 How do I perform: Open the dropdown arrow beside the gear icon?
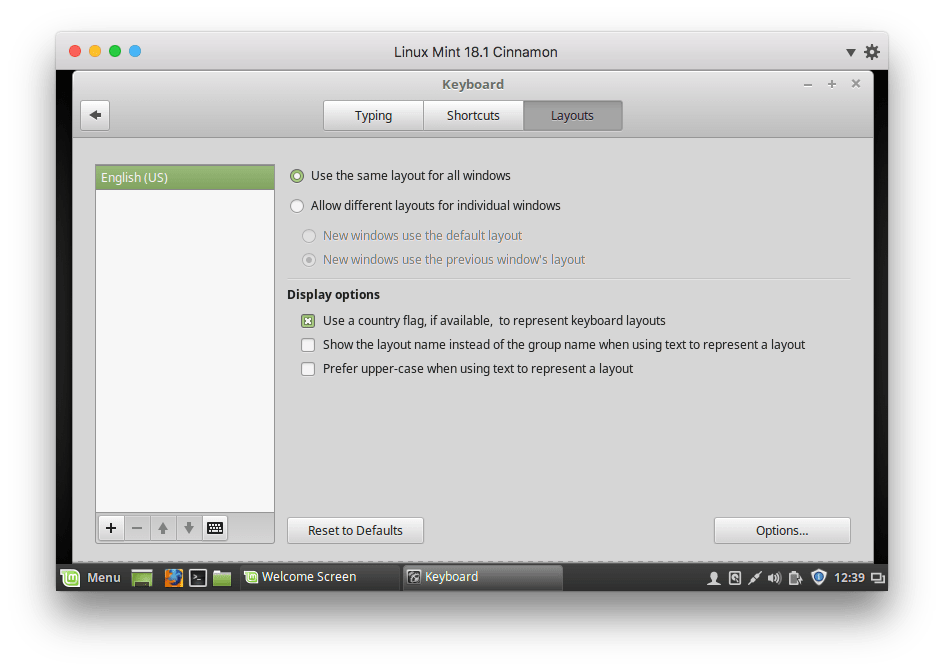850,51
